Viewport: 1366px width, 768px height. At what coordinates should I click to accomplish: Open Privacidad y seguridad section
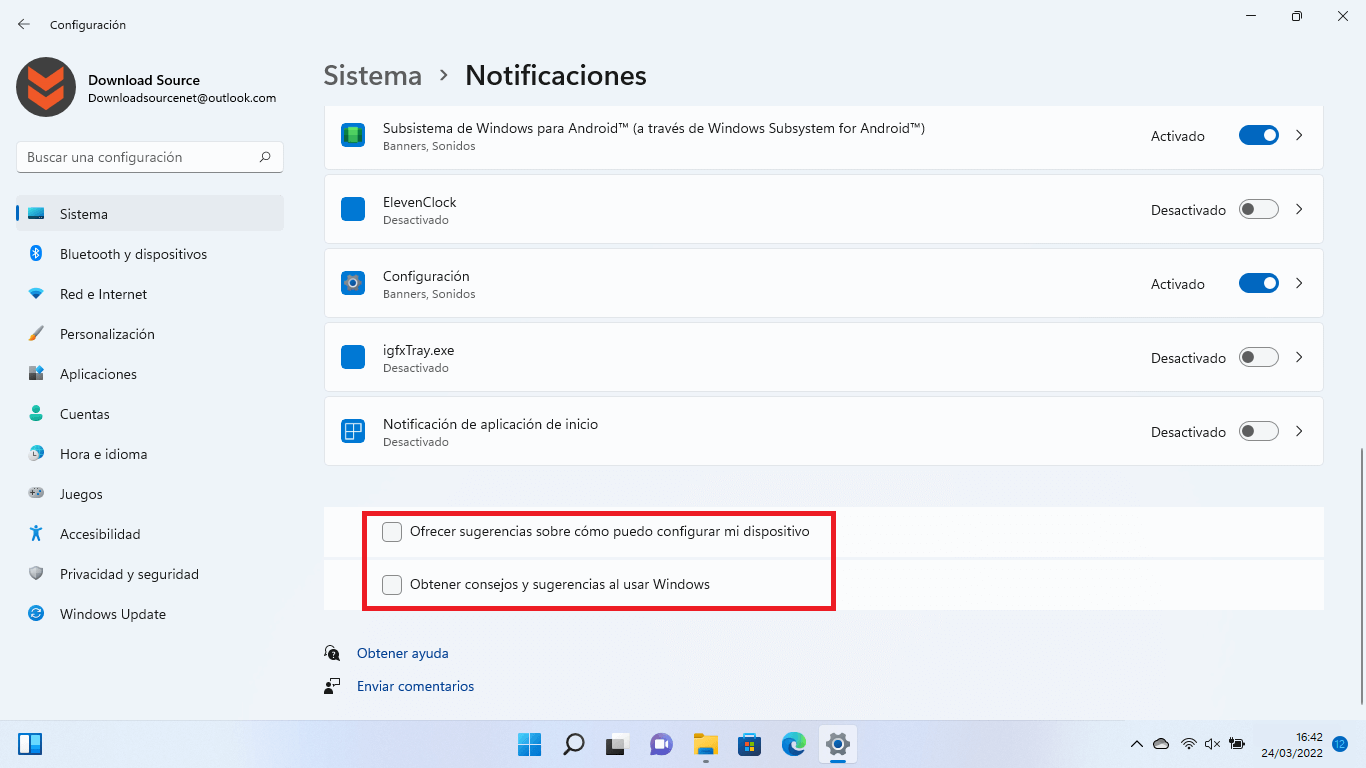click(150, 574)
